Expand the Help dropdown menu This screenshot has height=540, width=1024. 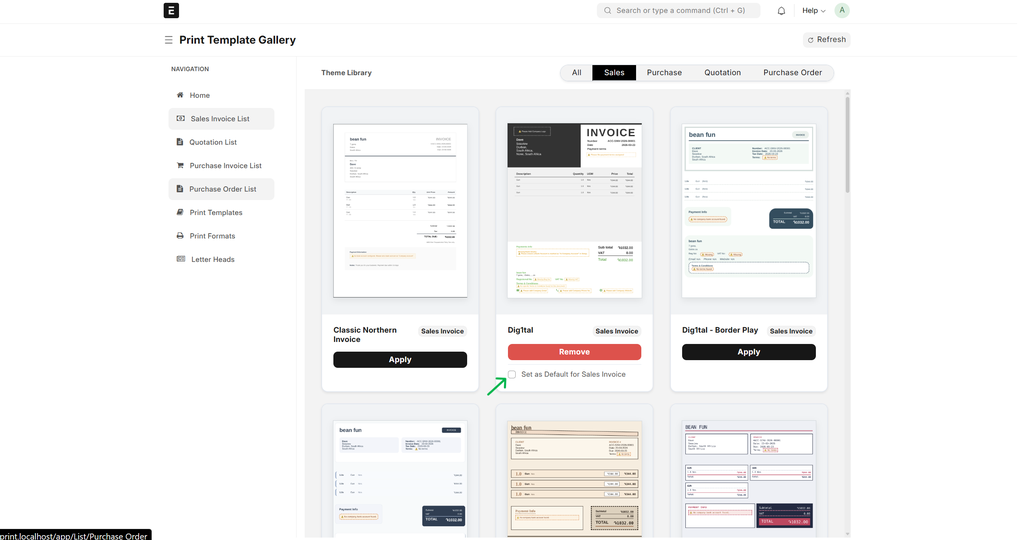(814, 11)
